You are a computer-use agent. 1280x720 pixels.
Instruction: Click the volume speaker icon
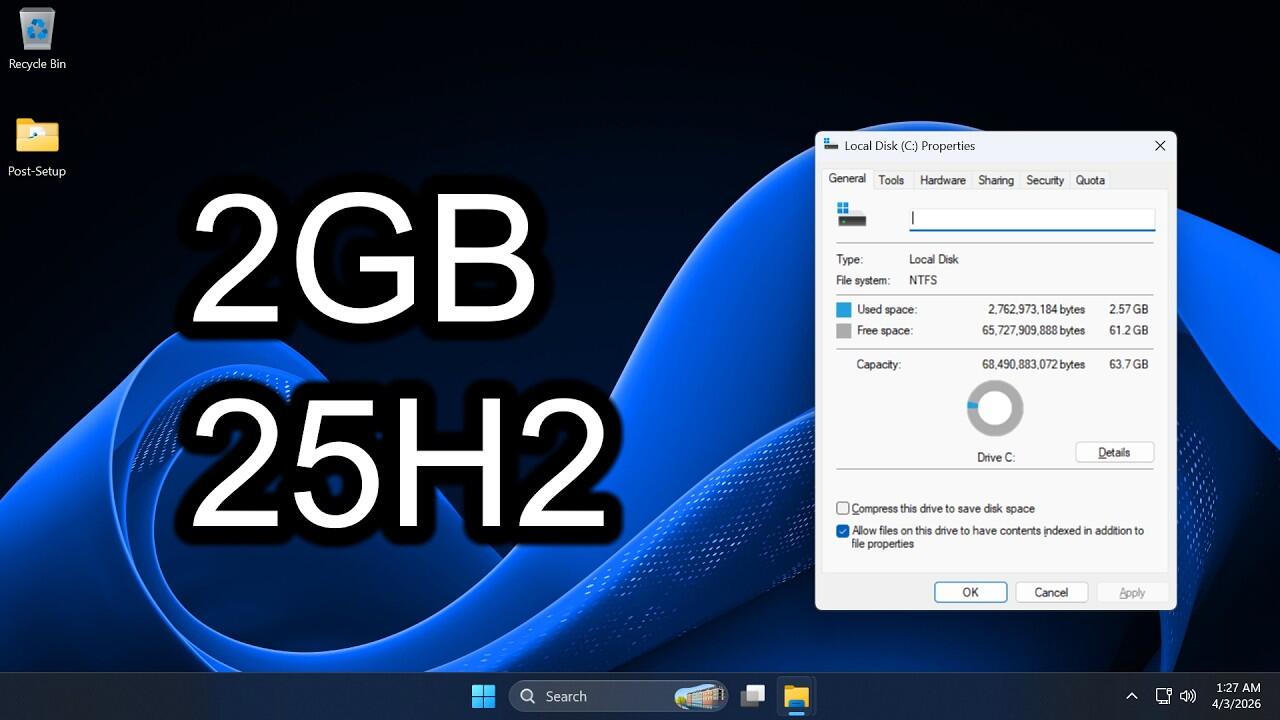click(x=1188, y=696)
